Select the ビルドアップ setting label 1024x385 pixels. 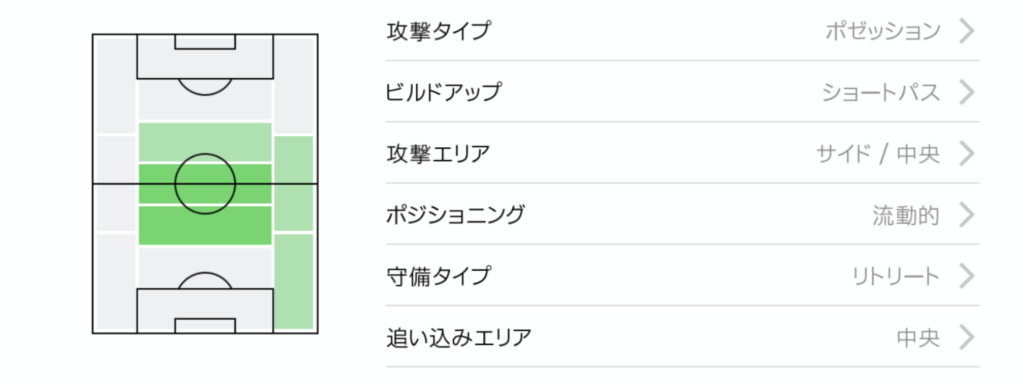(x=443, y=92)
